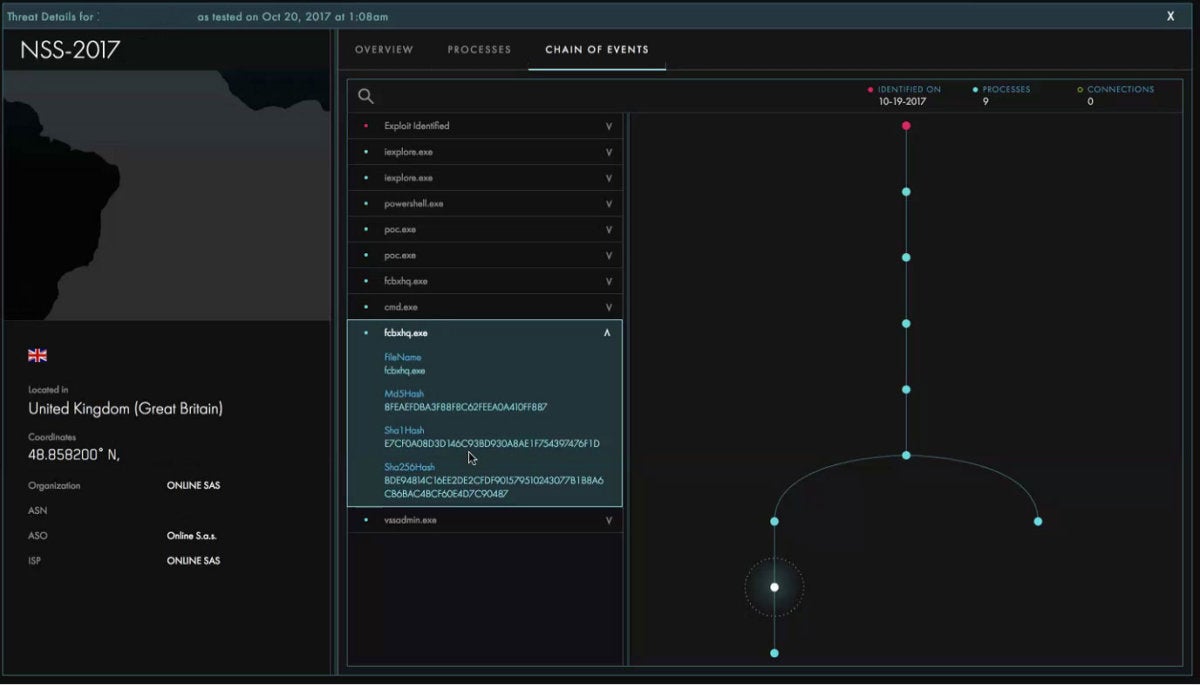Click the Sha256Hash field label
Viewport: 1200px width, 685px height.
coord(409,467)
